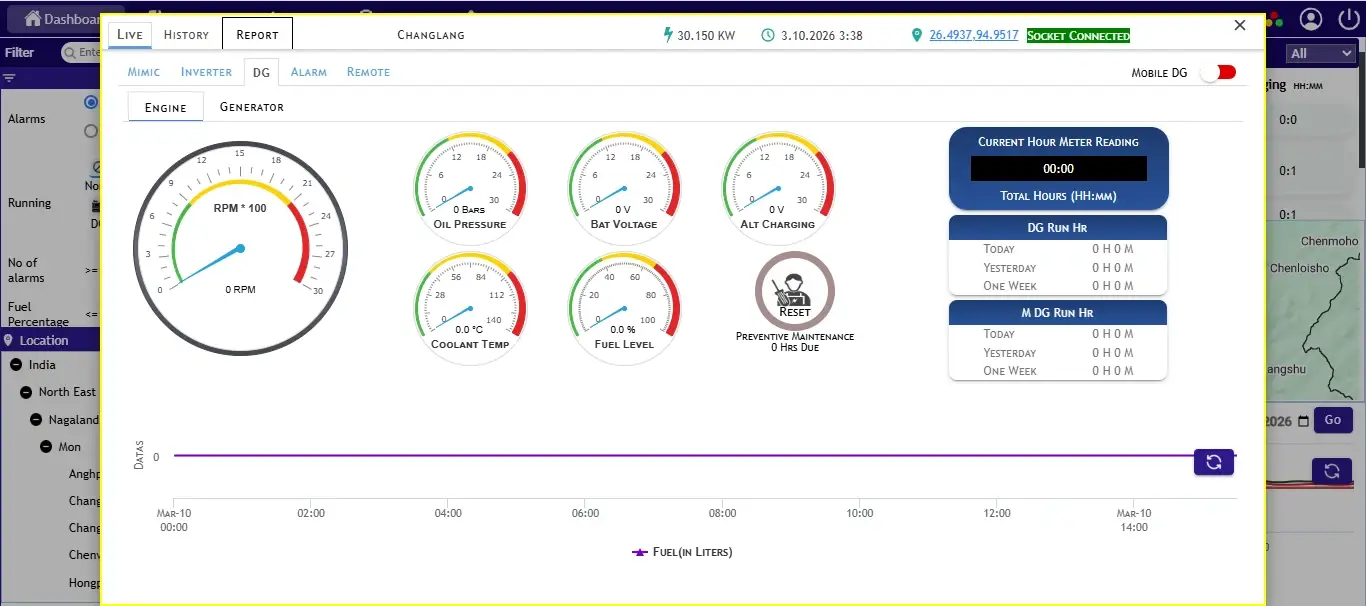Viewport: 1366px width, 606px height.
Task: Open the All dropdown on the right
Action: click(1319, 52)
